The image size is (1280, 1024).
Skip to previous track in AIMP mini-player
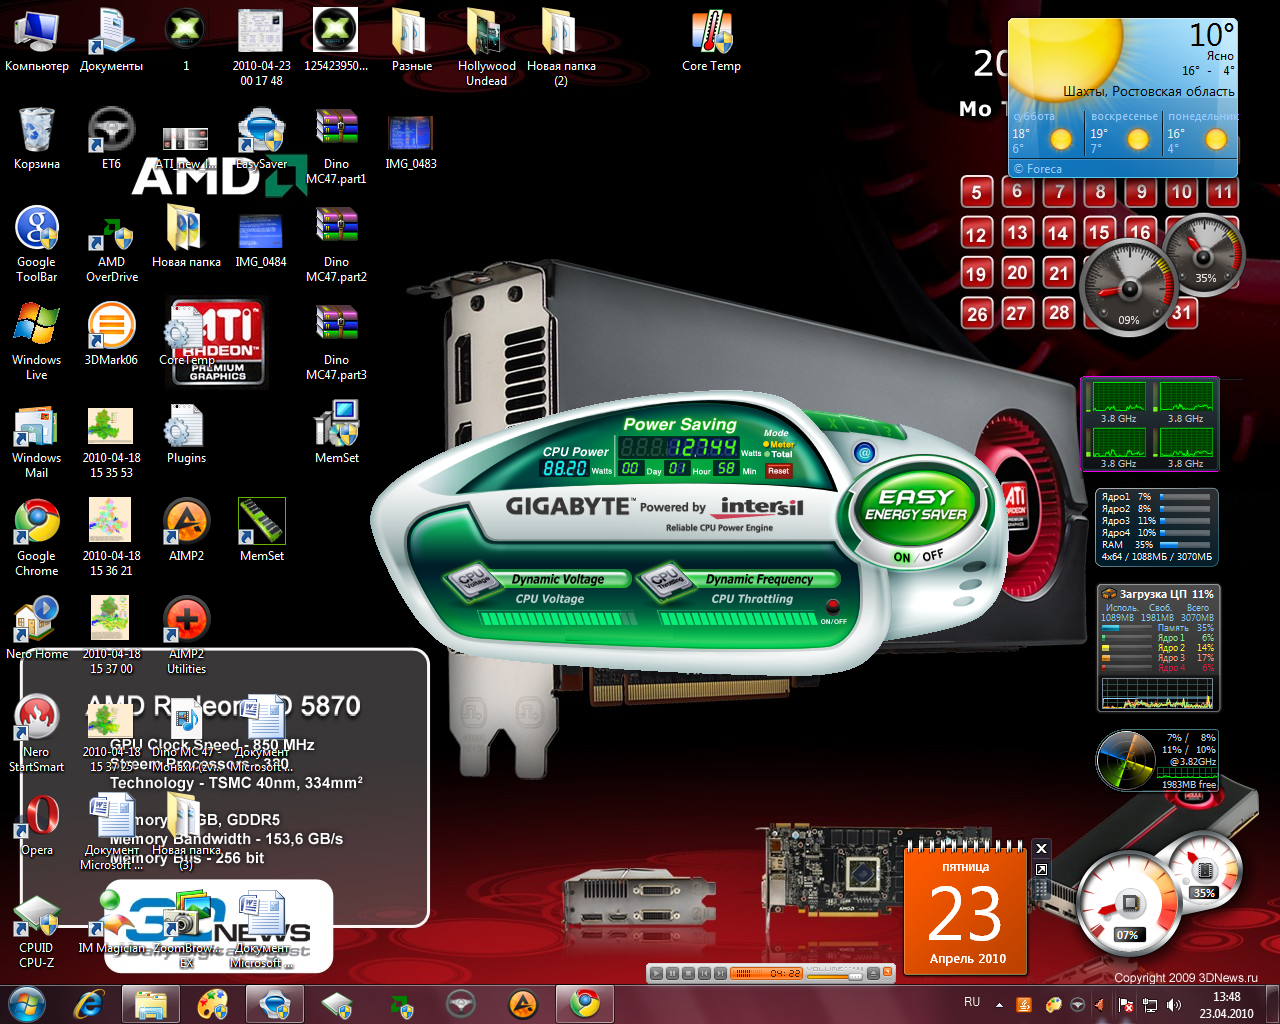click(x=704, y=973)
